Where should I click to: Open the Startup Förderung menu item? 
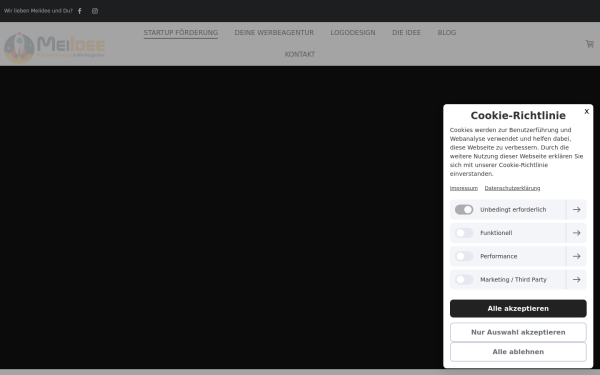pos(181,33)
